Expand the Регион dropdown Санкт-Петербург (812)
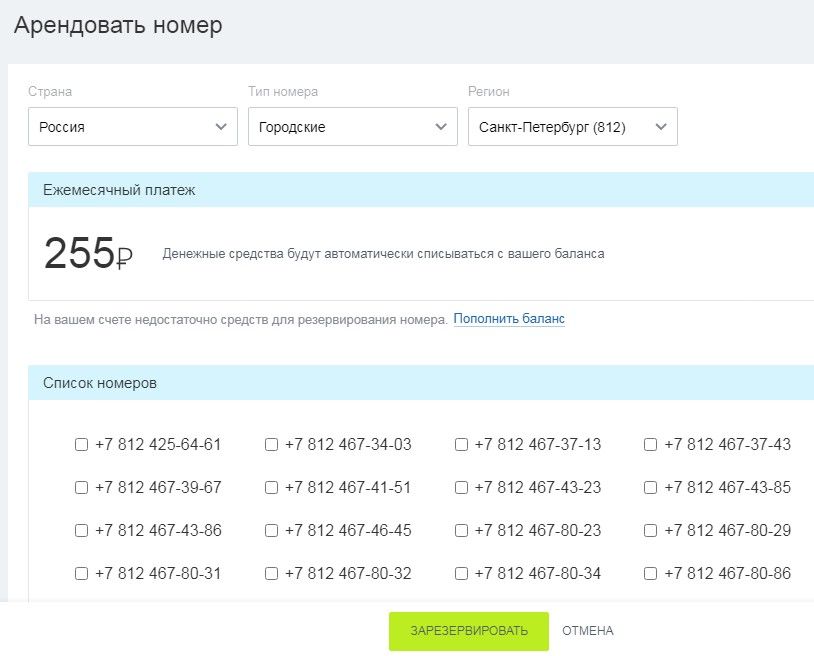814x656 pixels. pyautogui.click(x=573, y=127)
